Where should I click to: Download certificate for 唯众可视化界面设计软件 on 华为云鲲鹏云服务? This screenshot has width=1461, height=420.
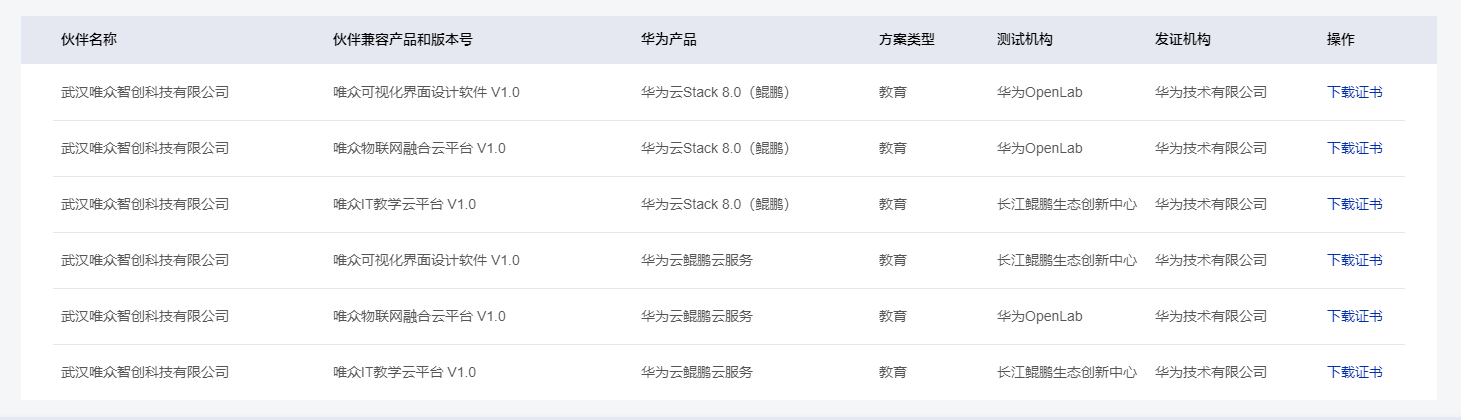pyautogui.click(x=1354, y=260)
